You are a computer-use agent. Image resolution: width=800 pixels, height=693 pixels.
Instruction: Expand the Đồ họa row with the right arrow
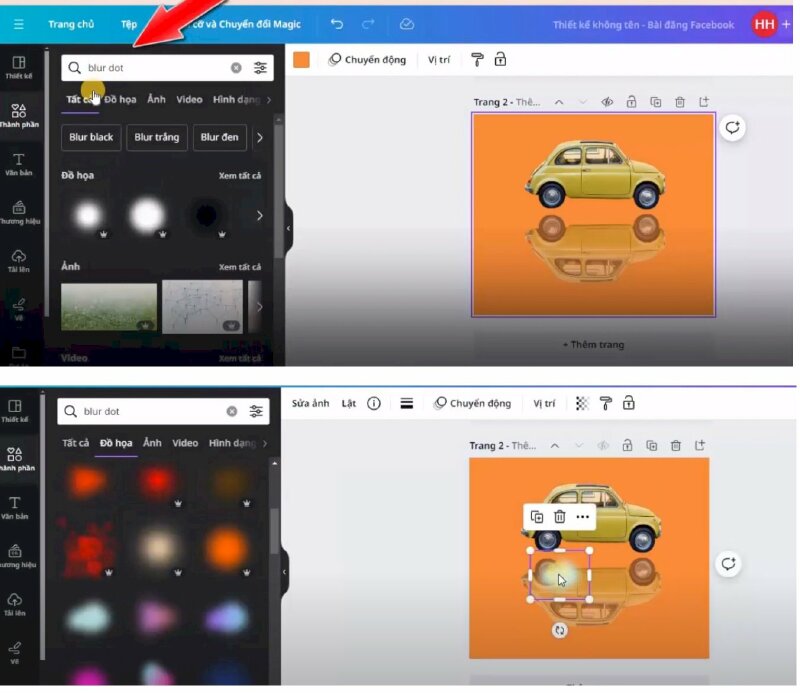click(260, 215)
